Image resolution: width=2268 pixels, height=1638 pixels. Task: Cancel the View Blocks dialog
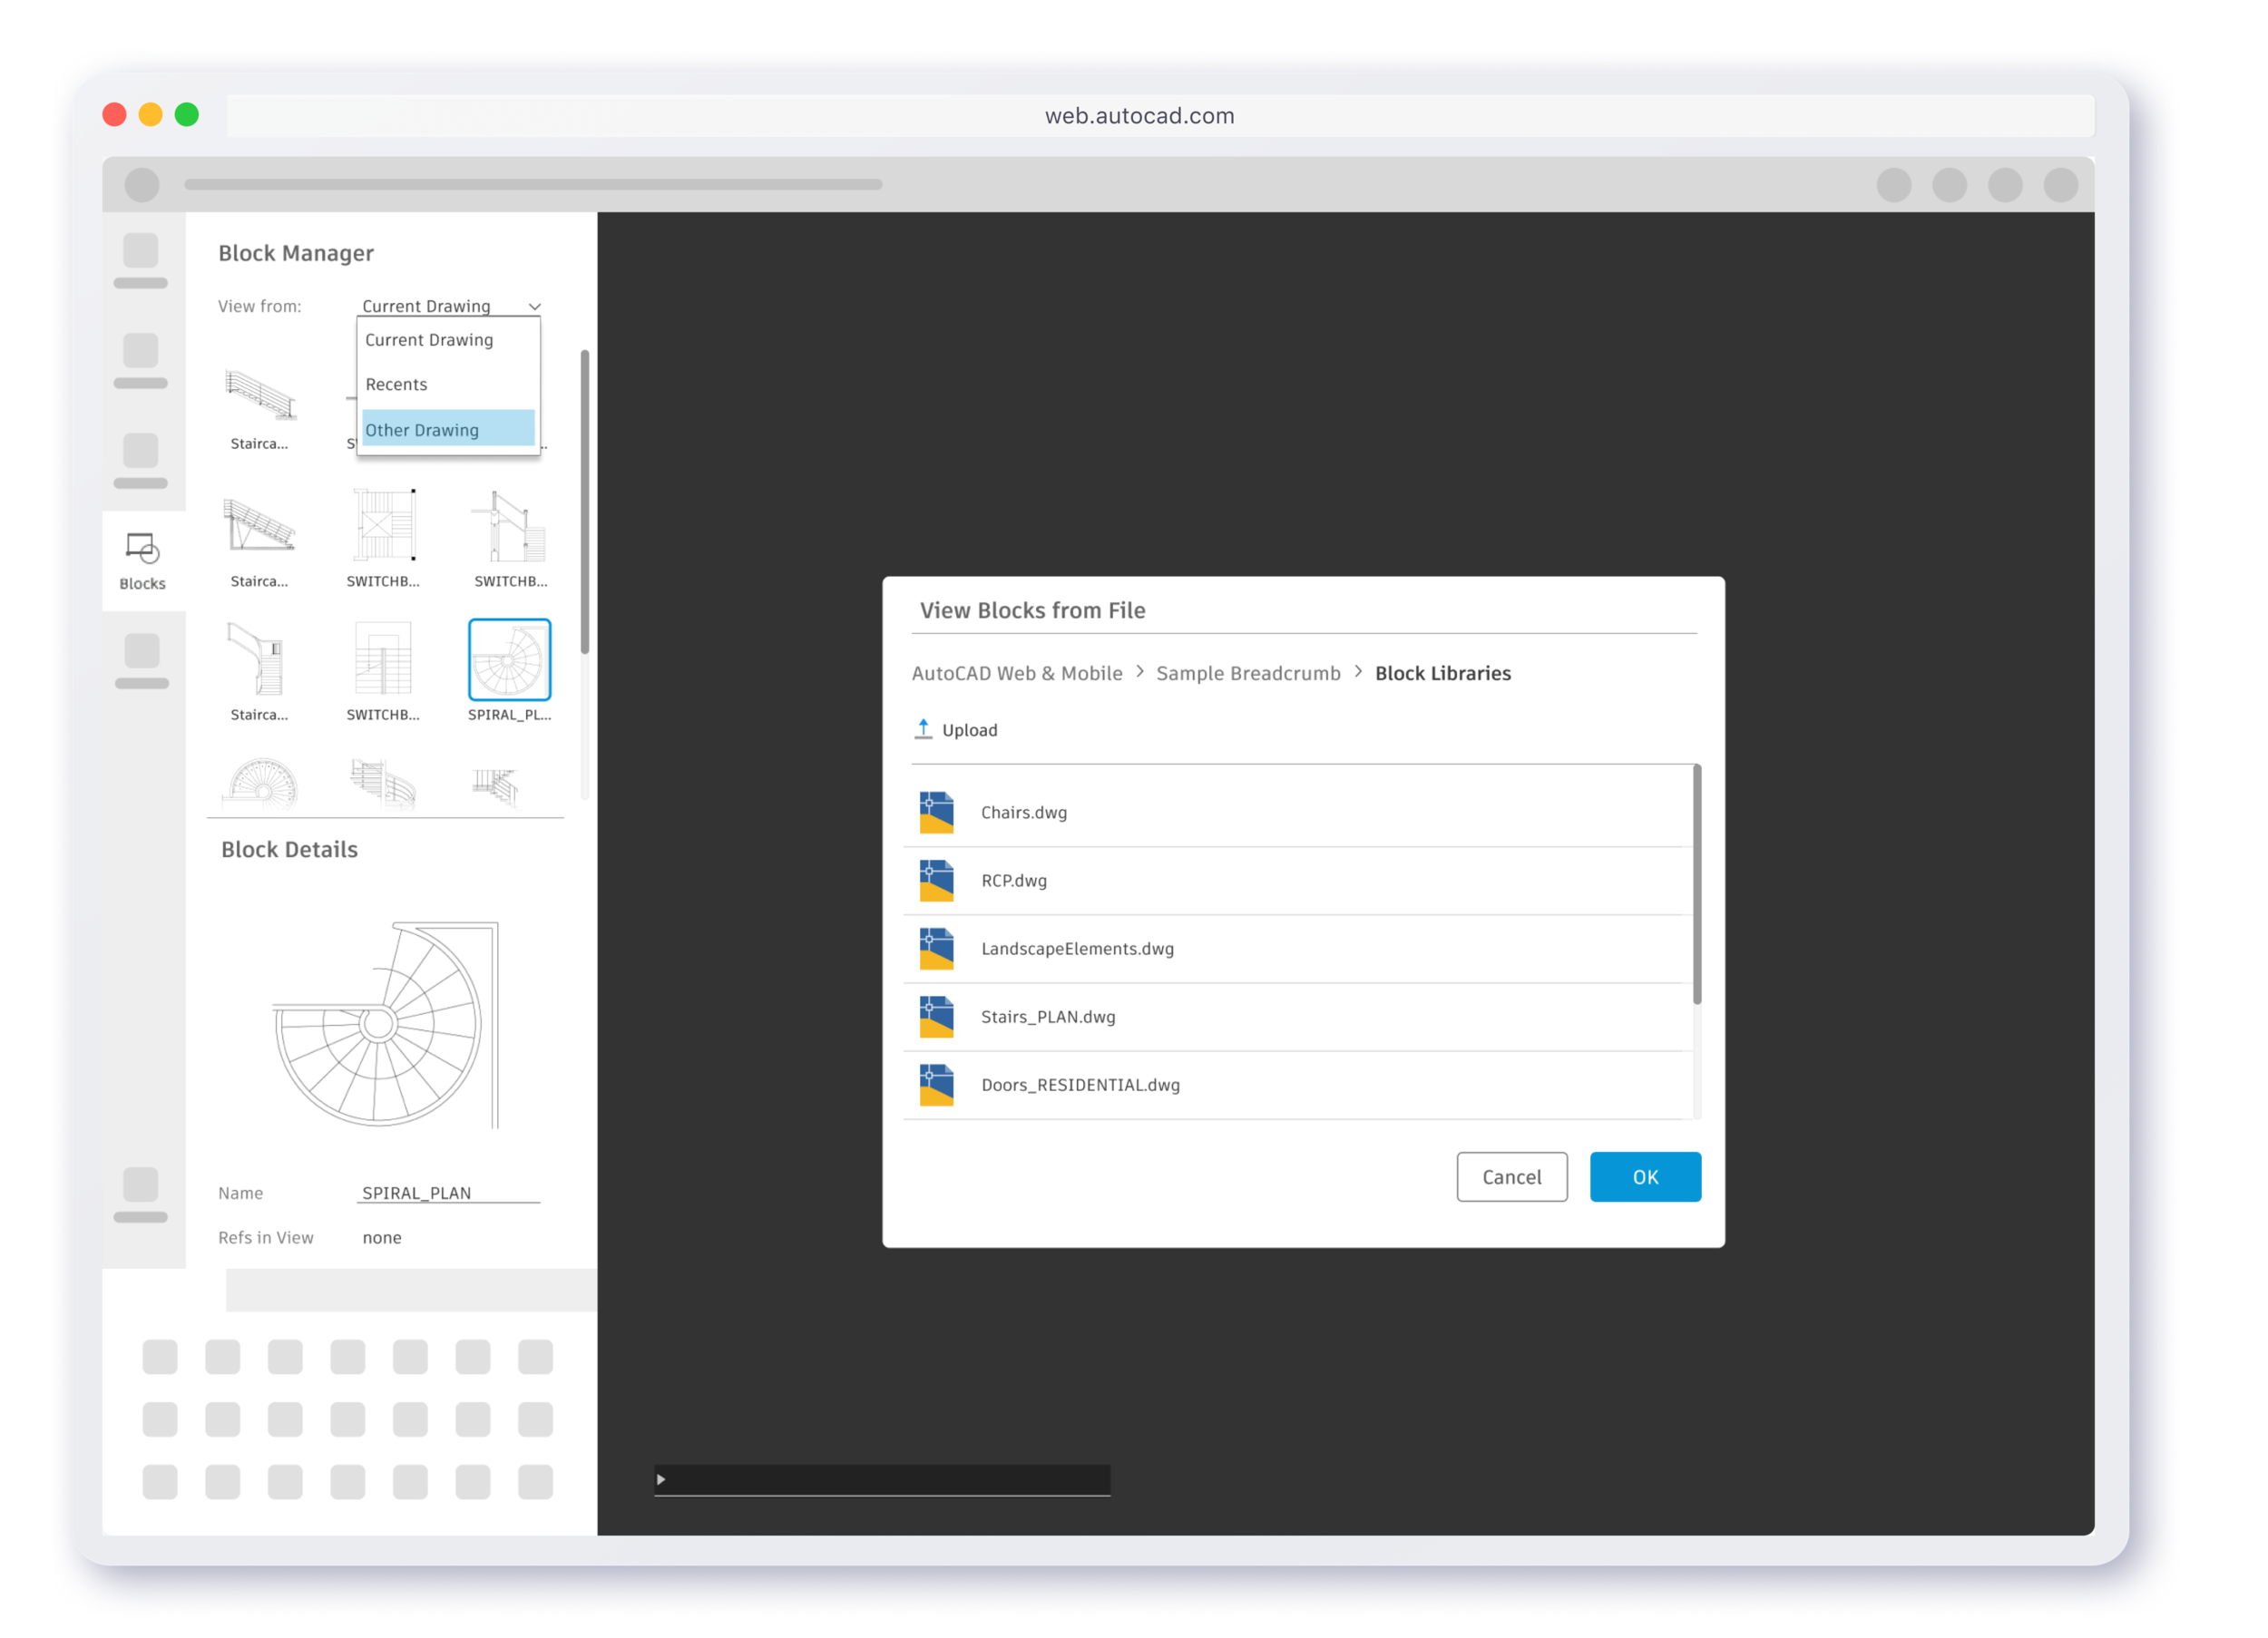point(1512,1177)
